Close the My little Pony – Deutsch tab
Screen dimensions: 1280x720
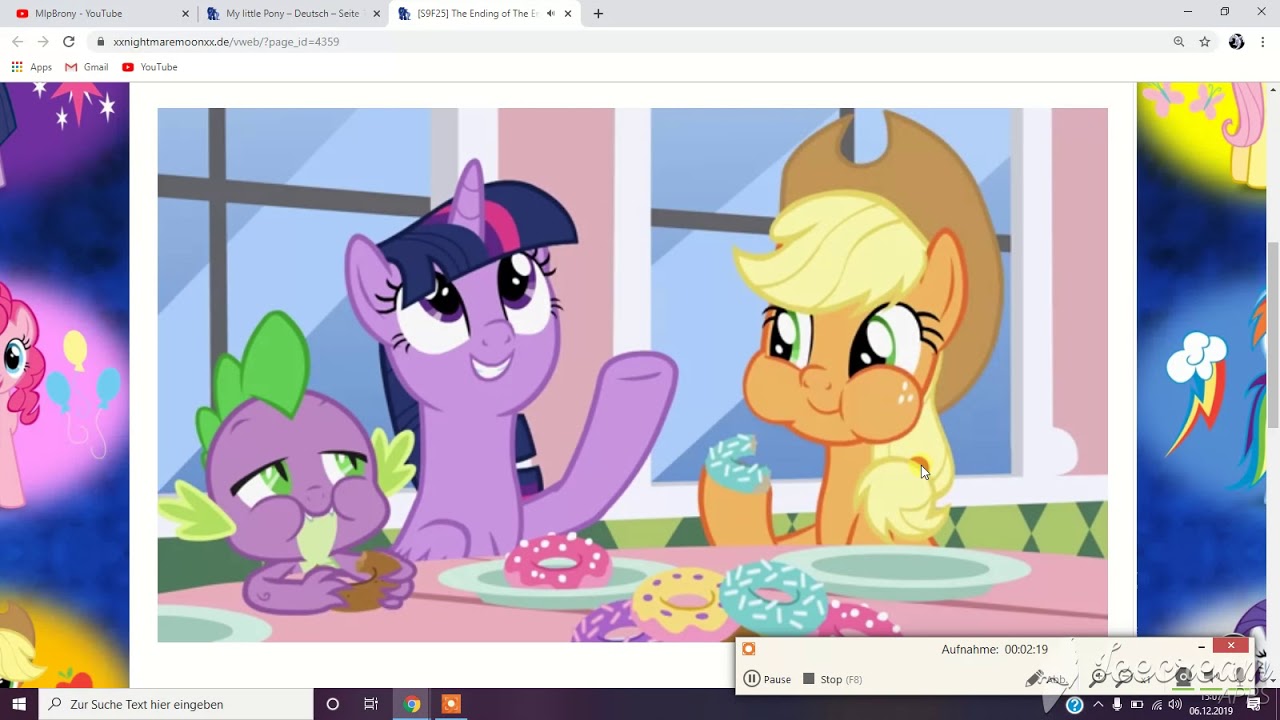377,14
